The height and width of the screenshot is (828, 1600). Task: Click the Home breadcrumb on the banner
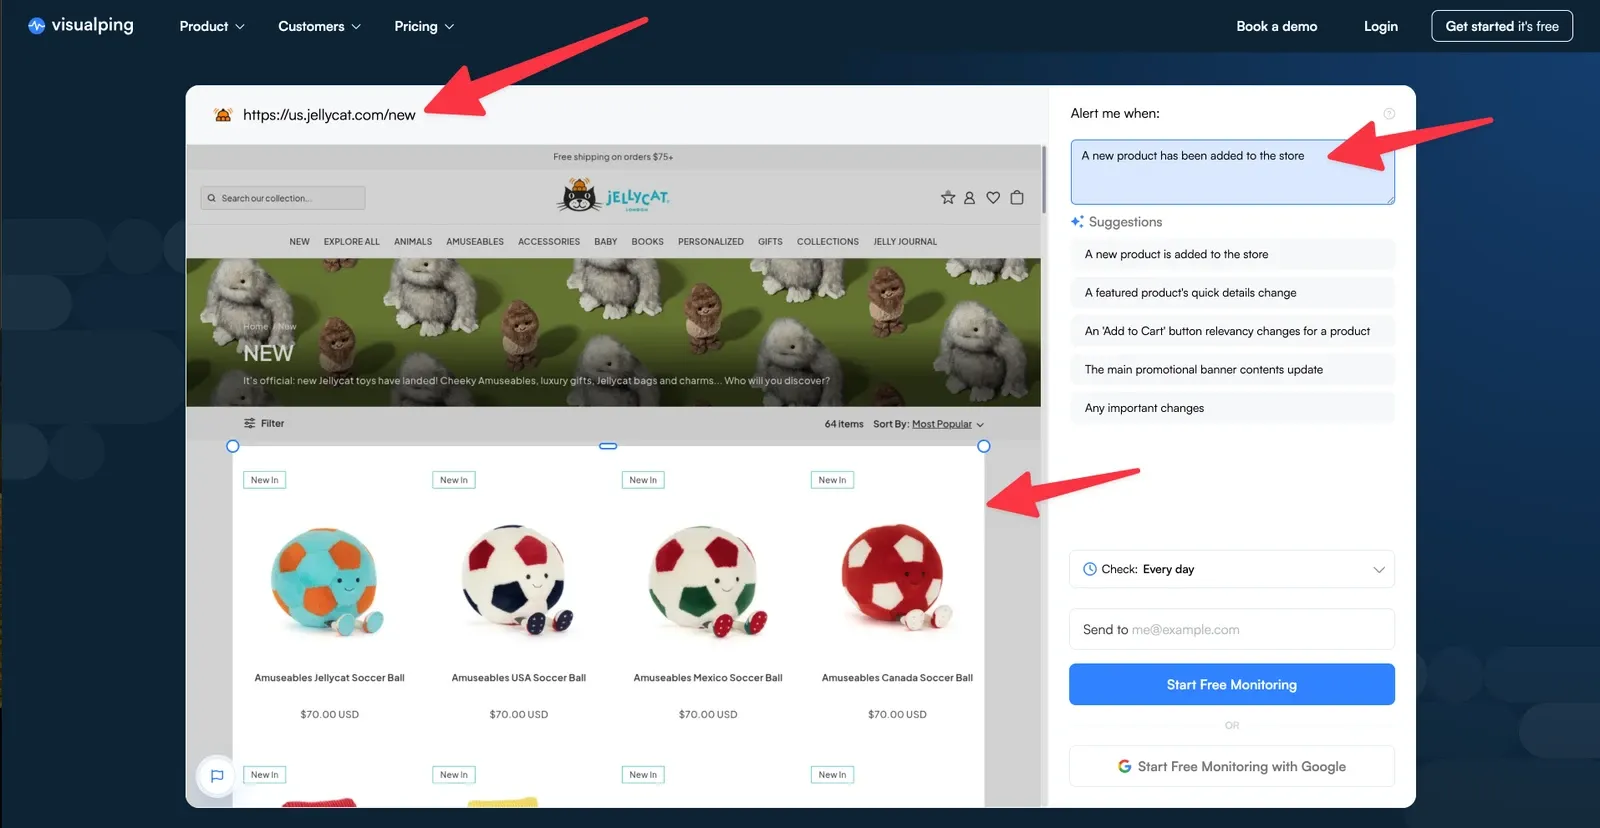(255, 327)
